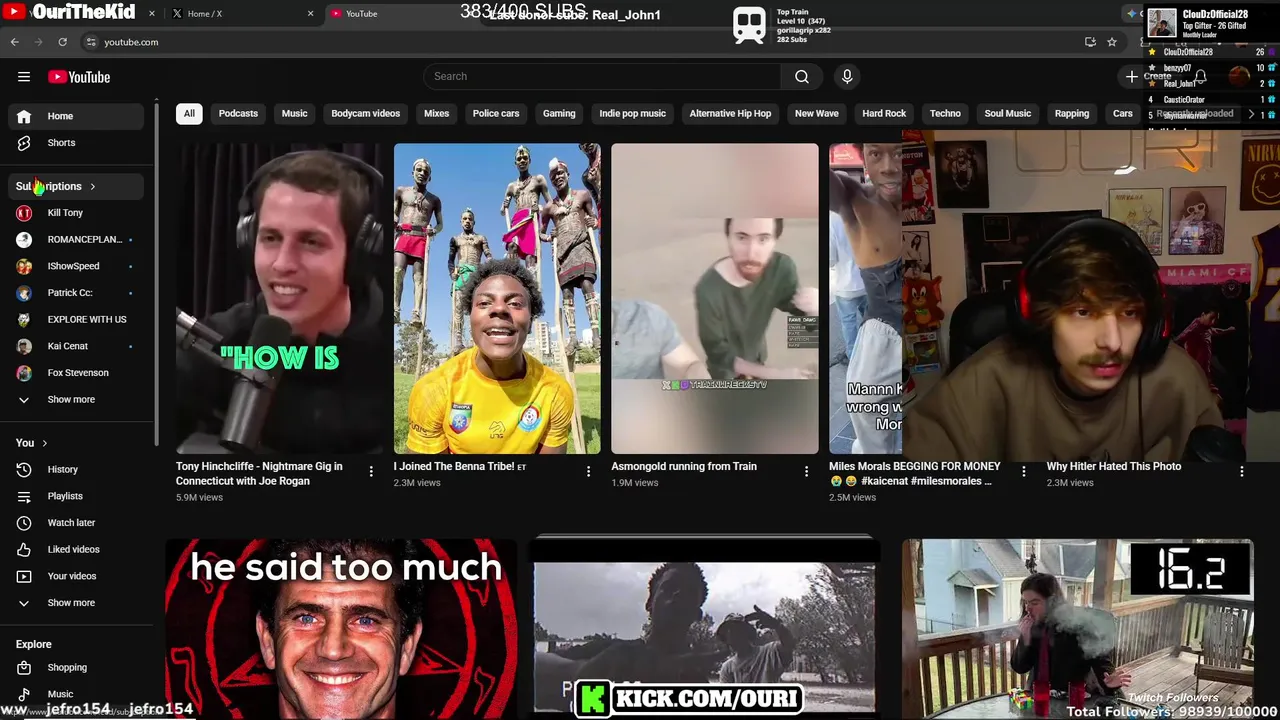Open Shopping icon under Explore
The image size is (1280, 720).
[x=24, y=667]
